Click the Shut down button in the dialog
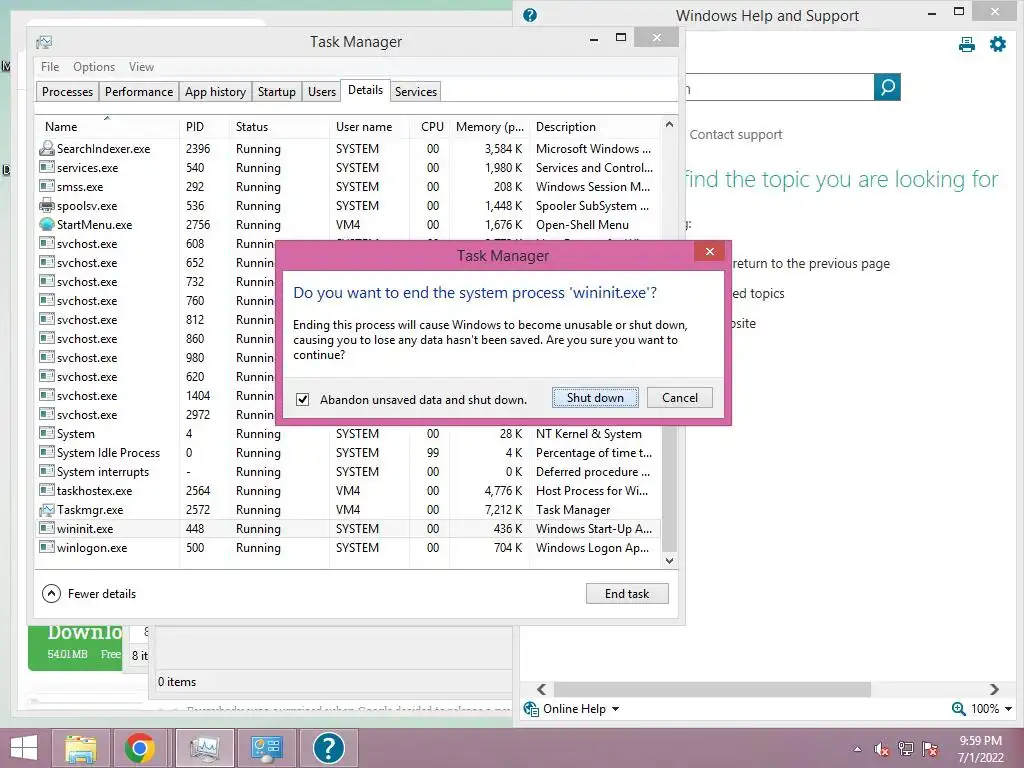Image resolution: width=1024 pixels, height=768 pixels. point(595,398)
